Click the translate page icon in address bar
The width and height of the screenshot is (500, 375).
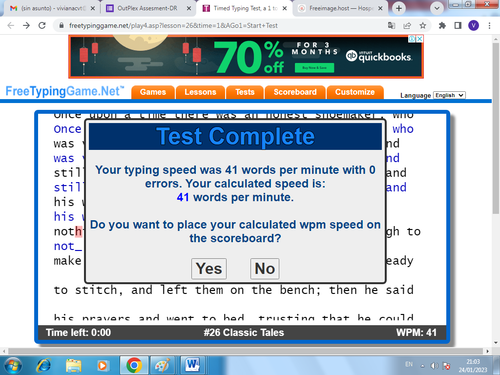(391, 26)
